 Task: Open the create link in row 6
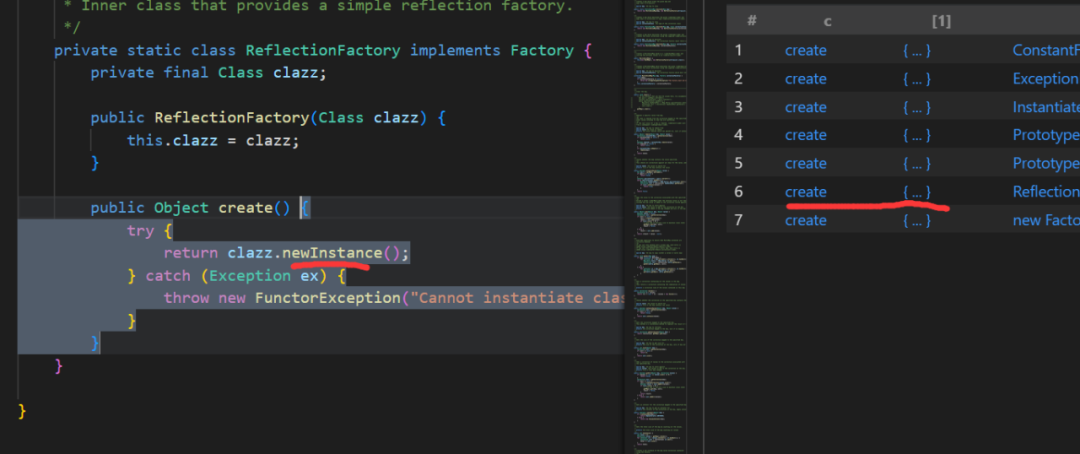tap(805, 192)
